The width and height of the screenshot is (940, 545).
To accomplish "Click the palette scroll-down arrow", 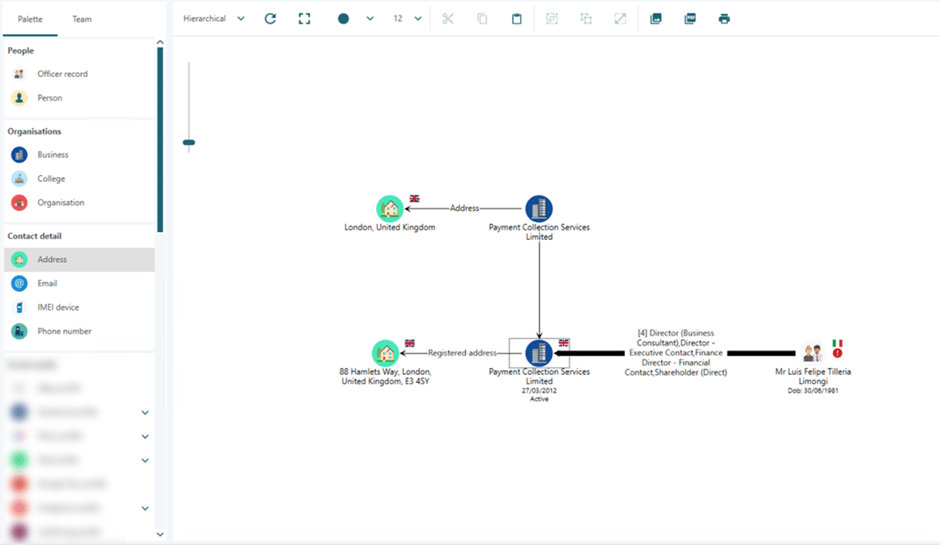I will tap(160, 534).
